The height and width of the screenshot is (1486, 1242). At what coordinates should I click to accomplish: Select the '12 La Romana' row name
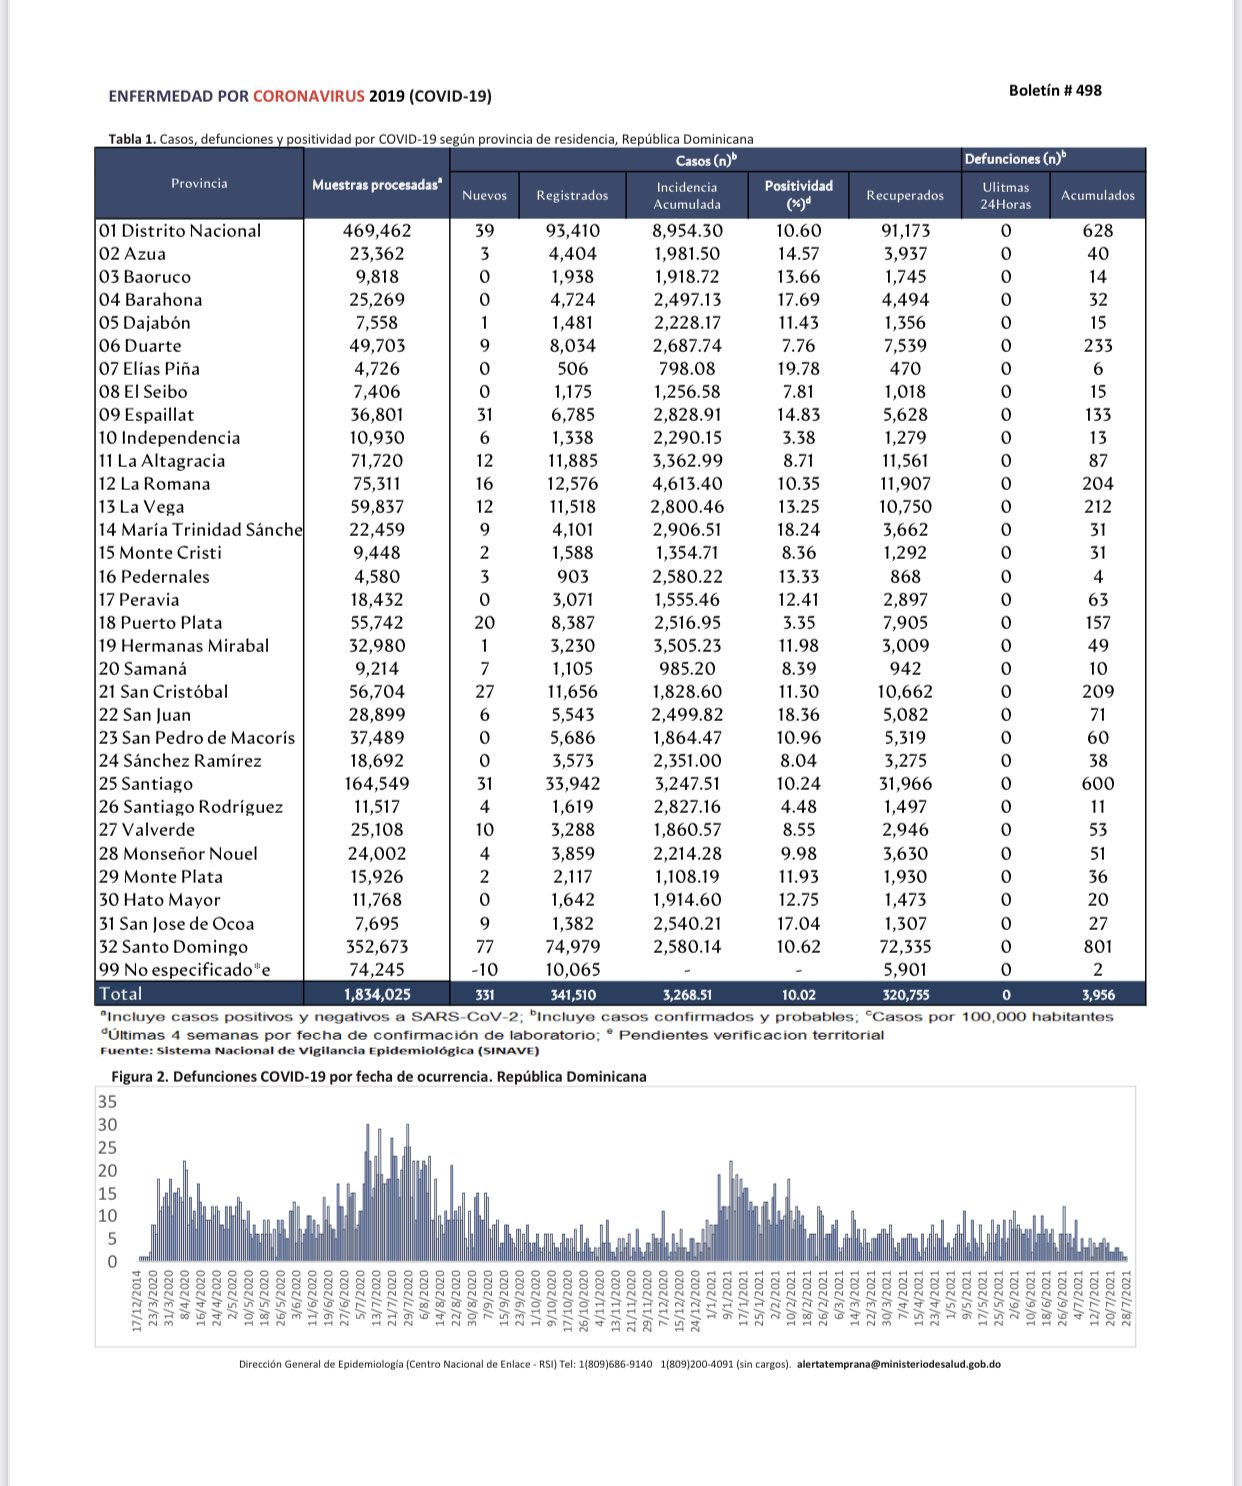[154, 483]
